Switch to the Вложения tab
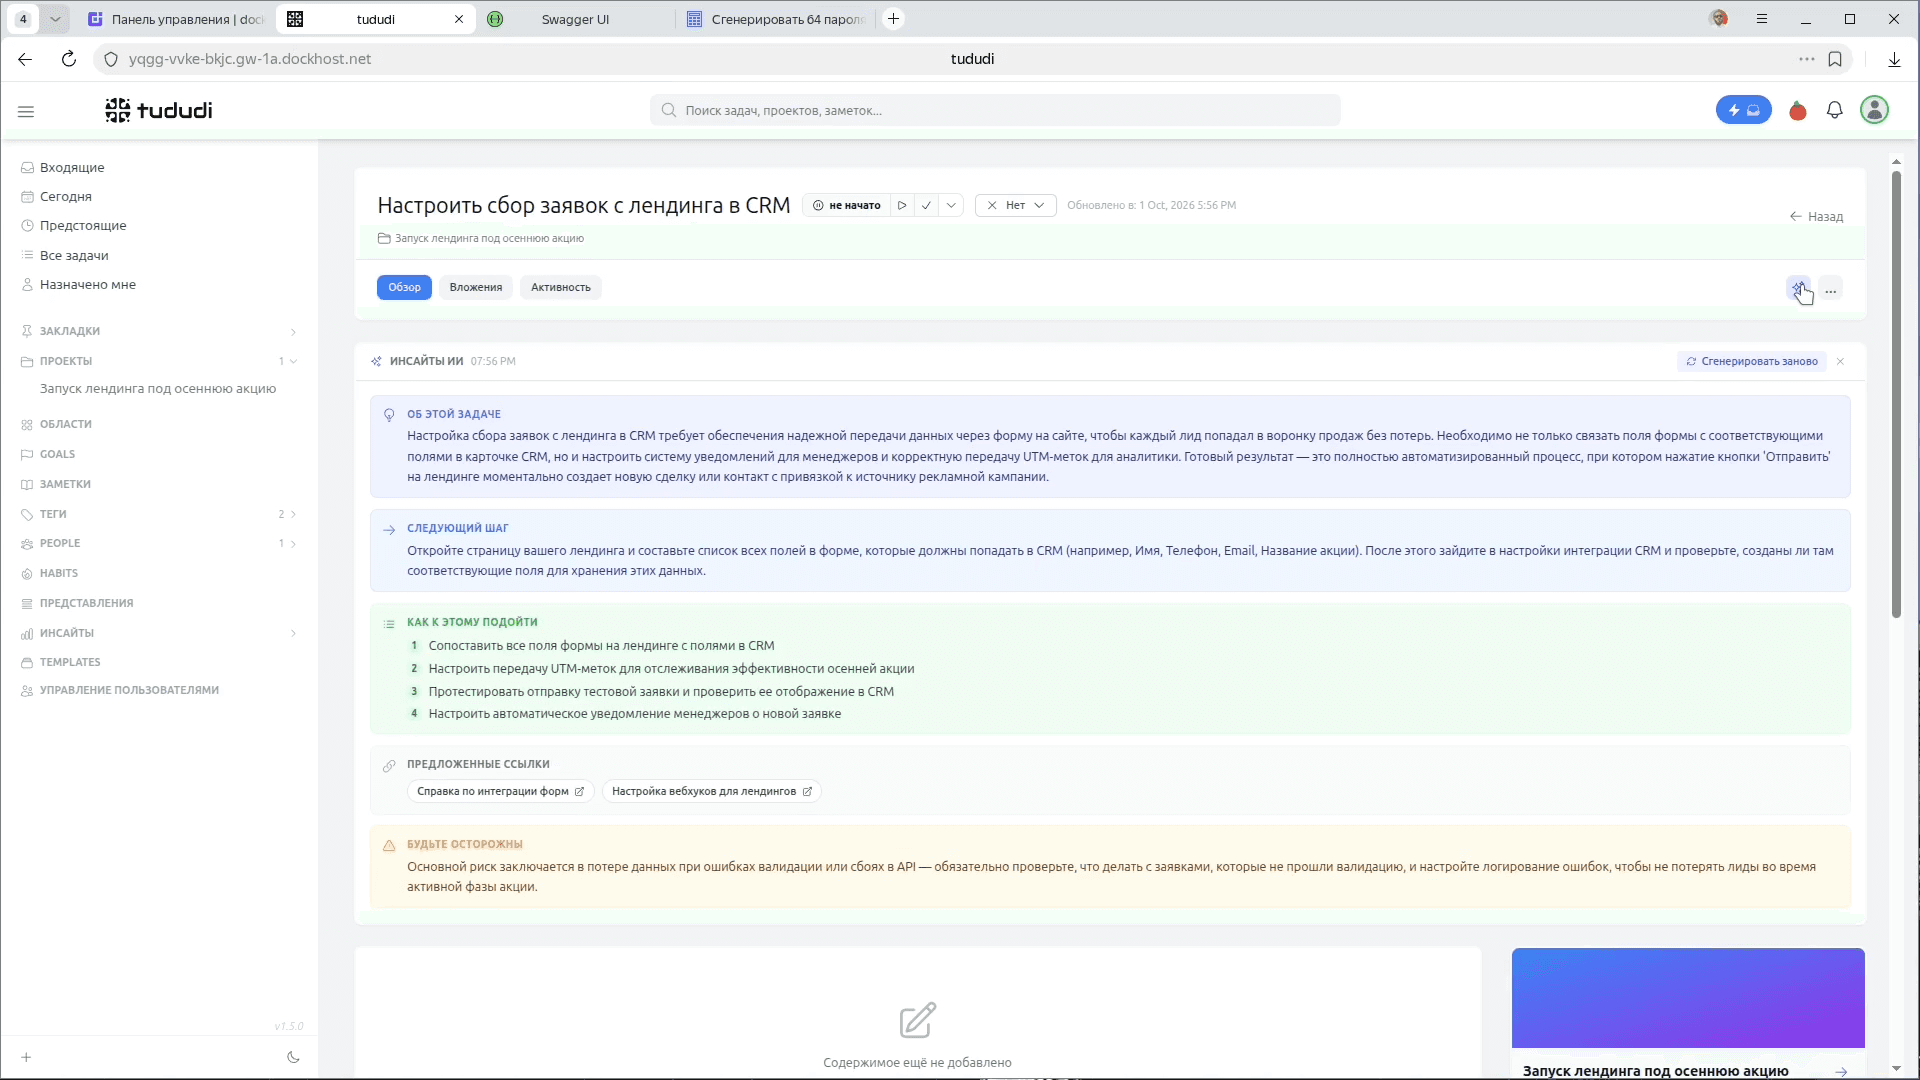The height and width of the screenshot is (1080, 1920). 476,287
